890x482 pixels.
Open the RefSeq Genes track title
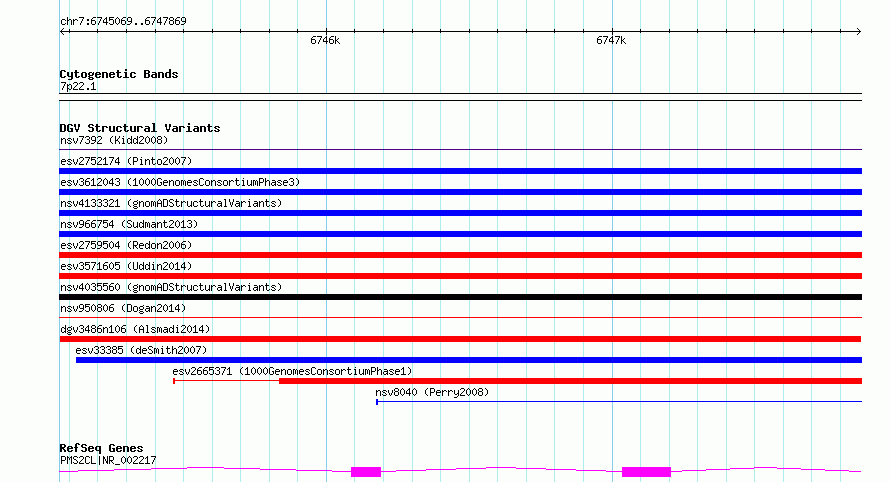(x=101, y=448)
